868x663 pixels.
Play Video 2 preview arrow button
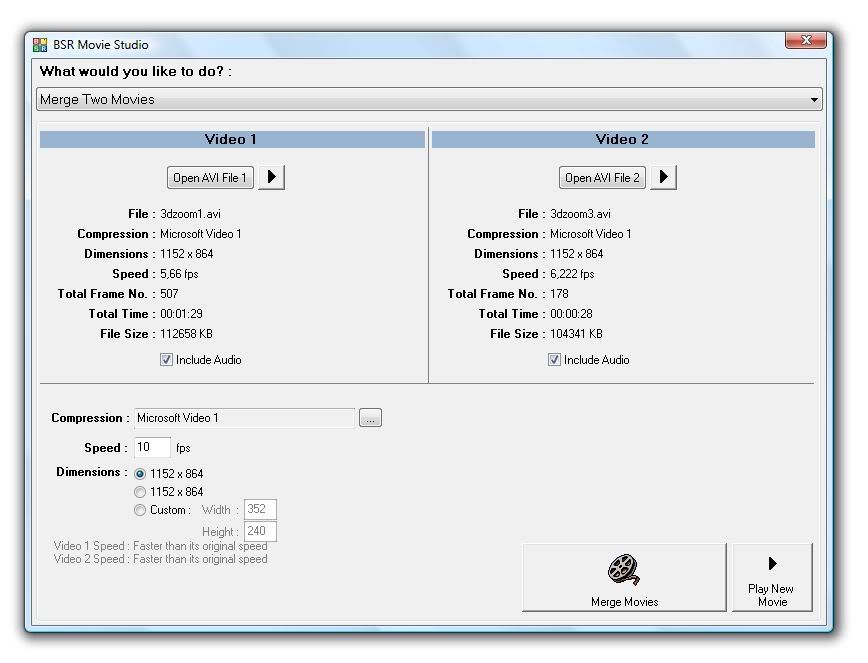pyautogui.click(x=663, y=178)
